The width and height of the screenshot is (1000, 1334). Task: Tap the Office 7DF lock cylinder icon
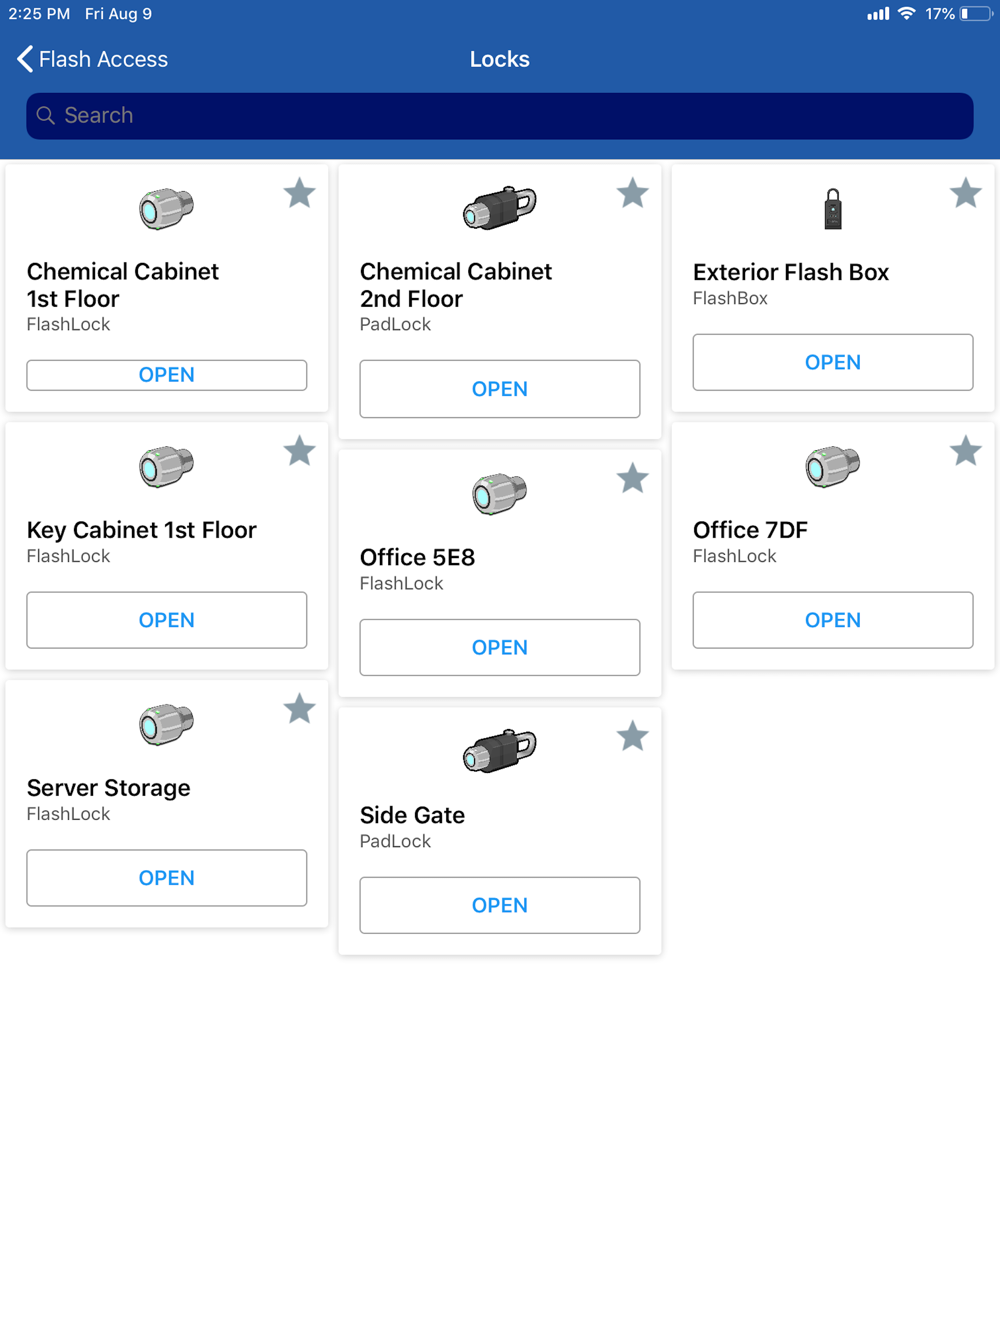pyautogui.click(x=833, y=467)
